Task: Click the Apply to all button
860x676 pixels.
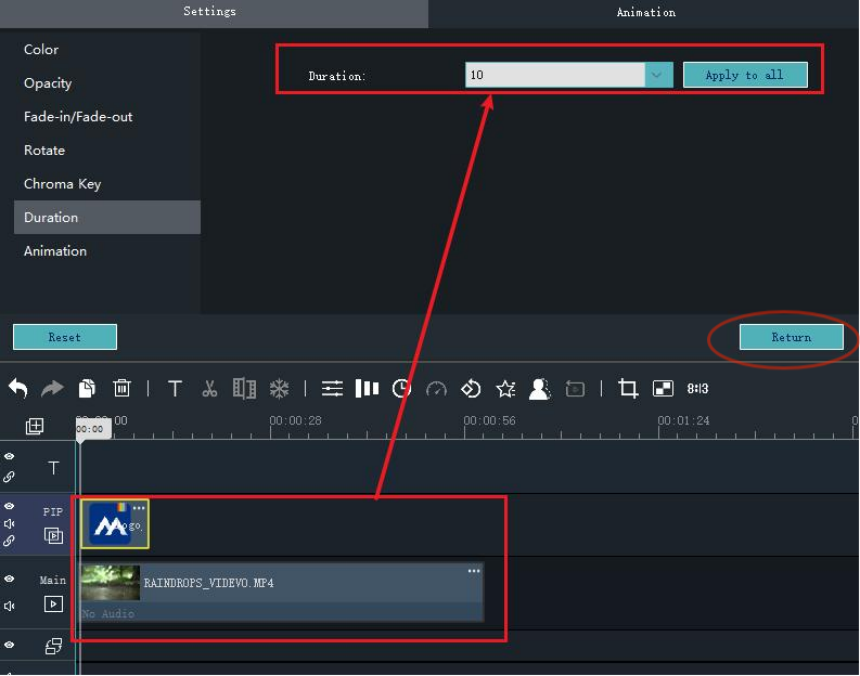Action: [x=745, y=74]
